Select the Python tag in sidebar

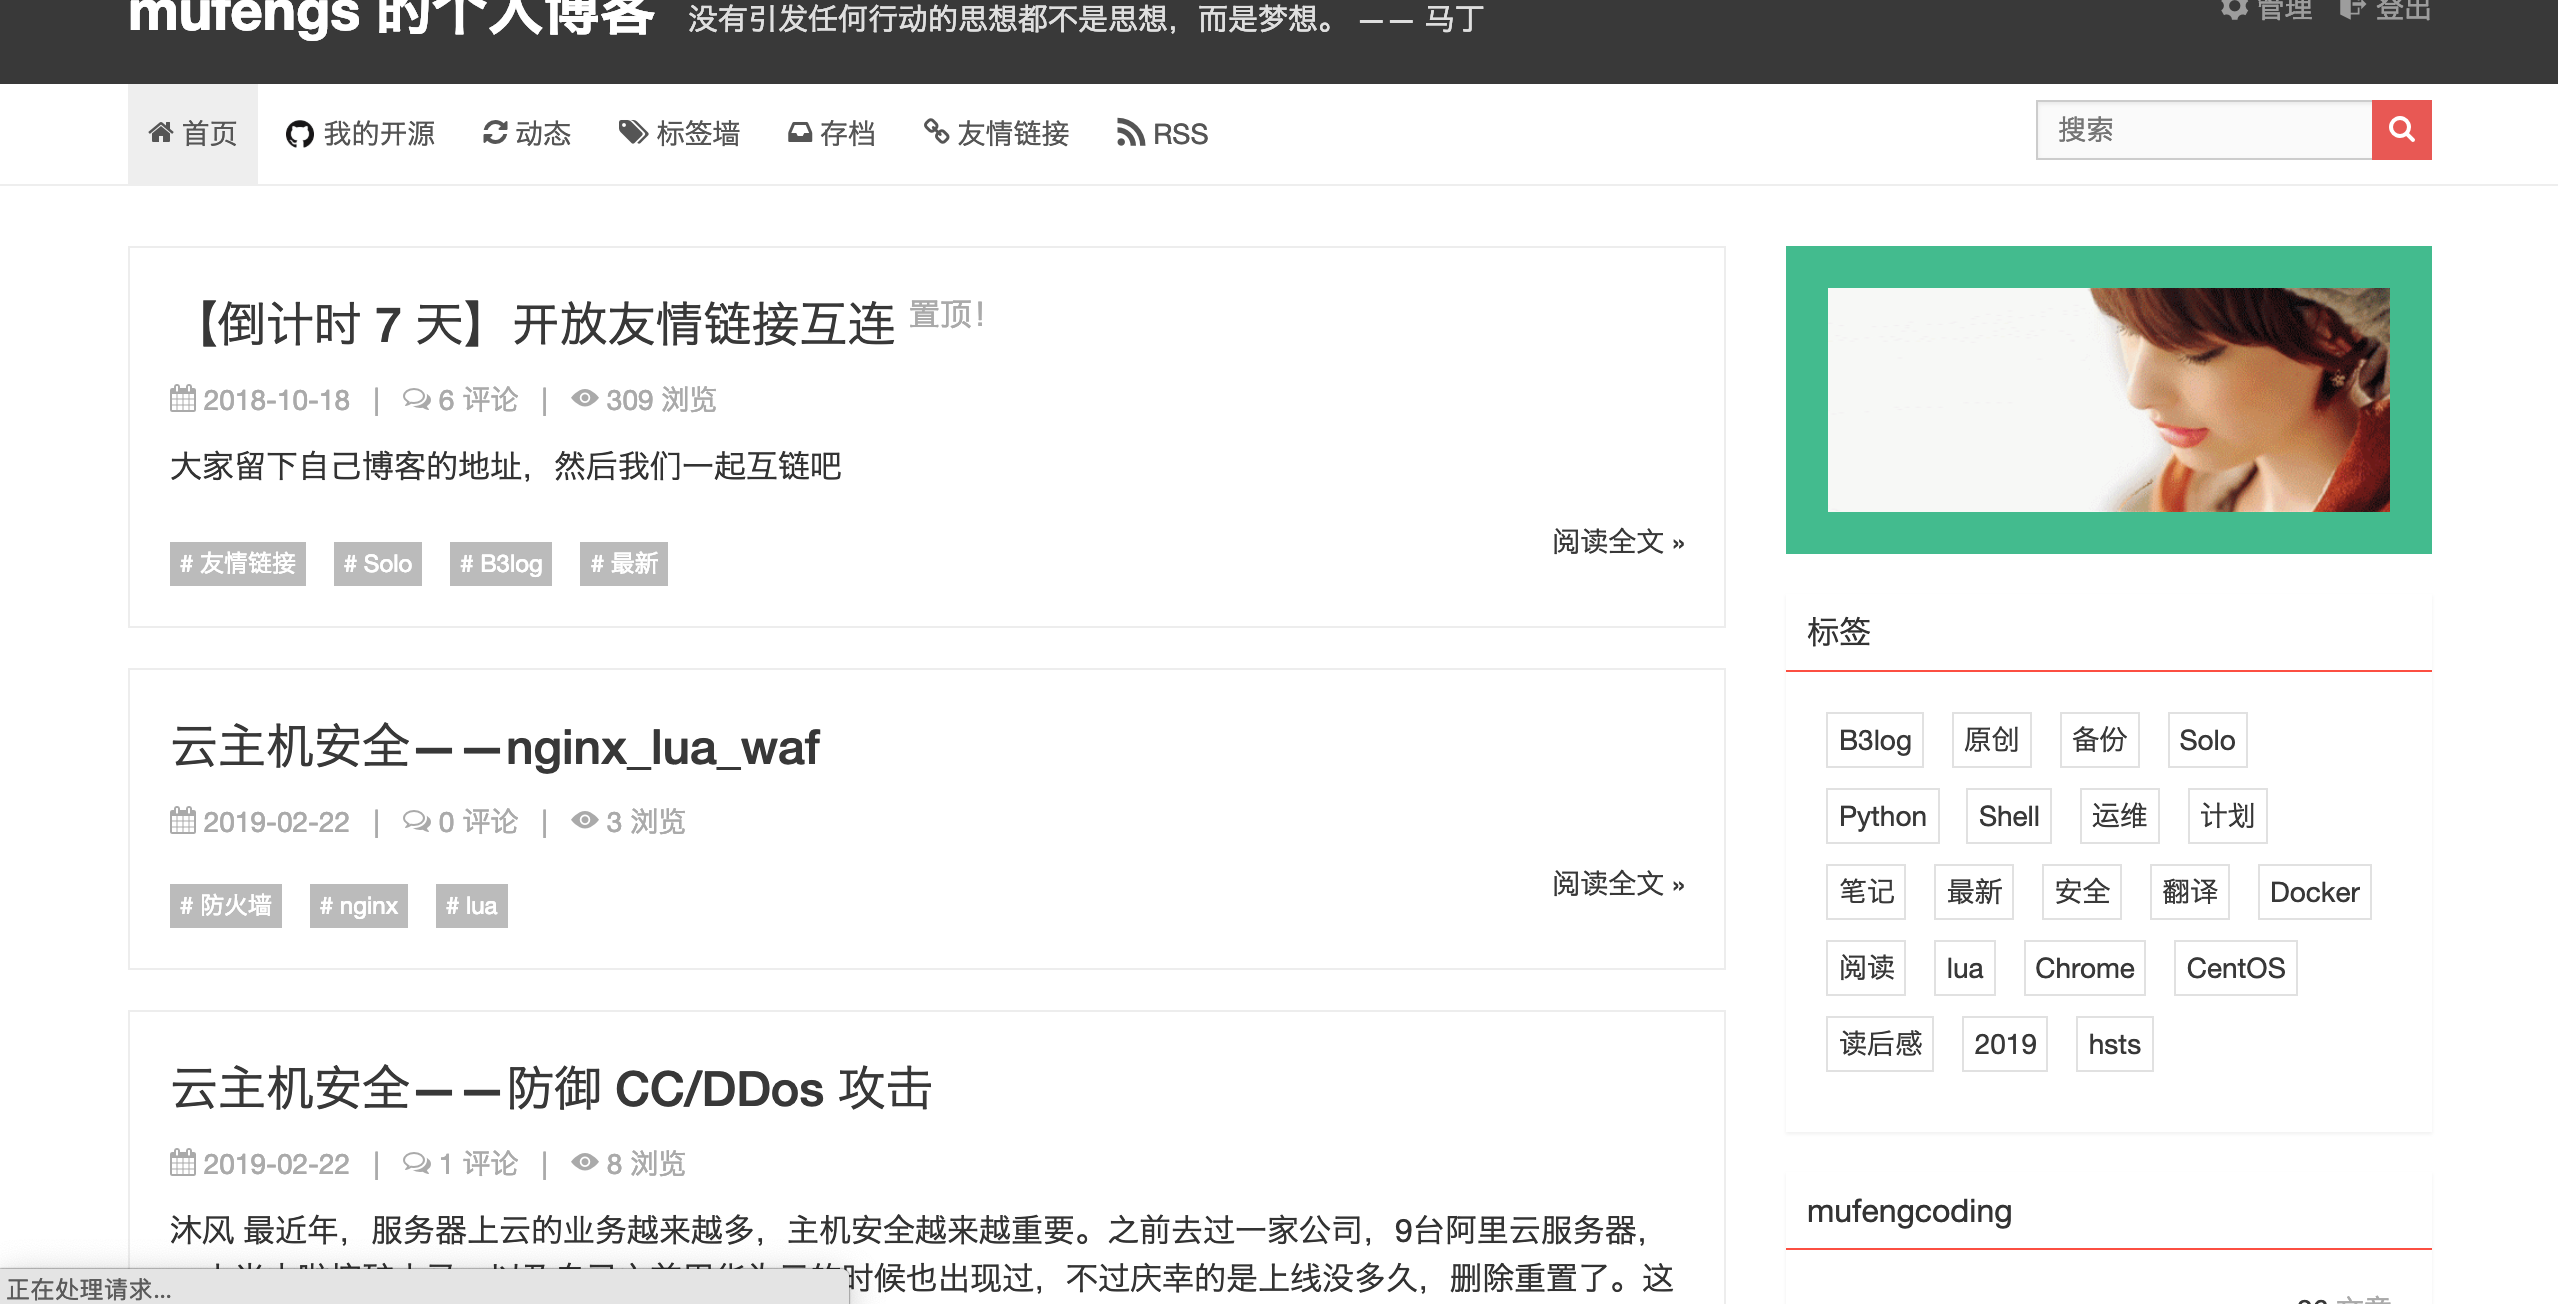click(x=1881, y=816)
